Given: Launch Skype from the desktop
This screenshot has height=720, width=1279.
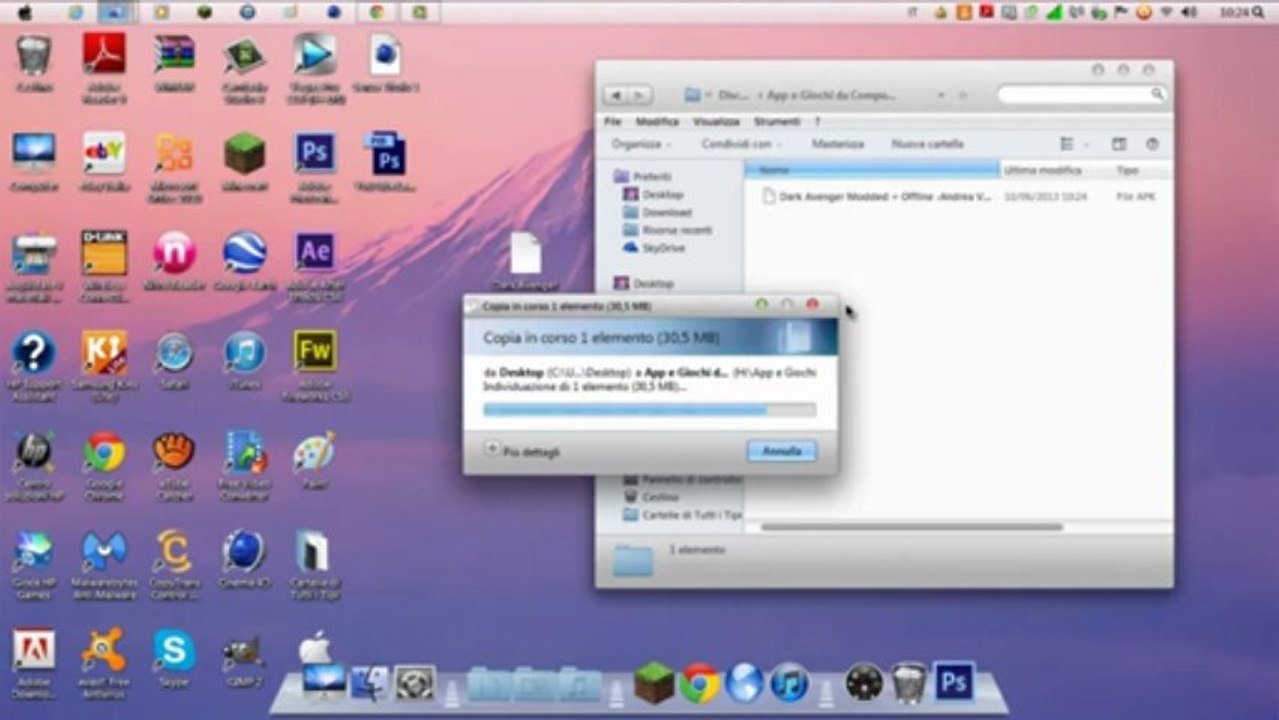Looking at the screenshot, I should point(174,650).
